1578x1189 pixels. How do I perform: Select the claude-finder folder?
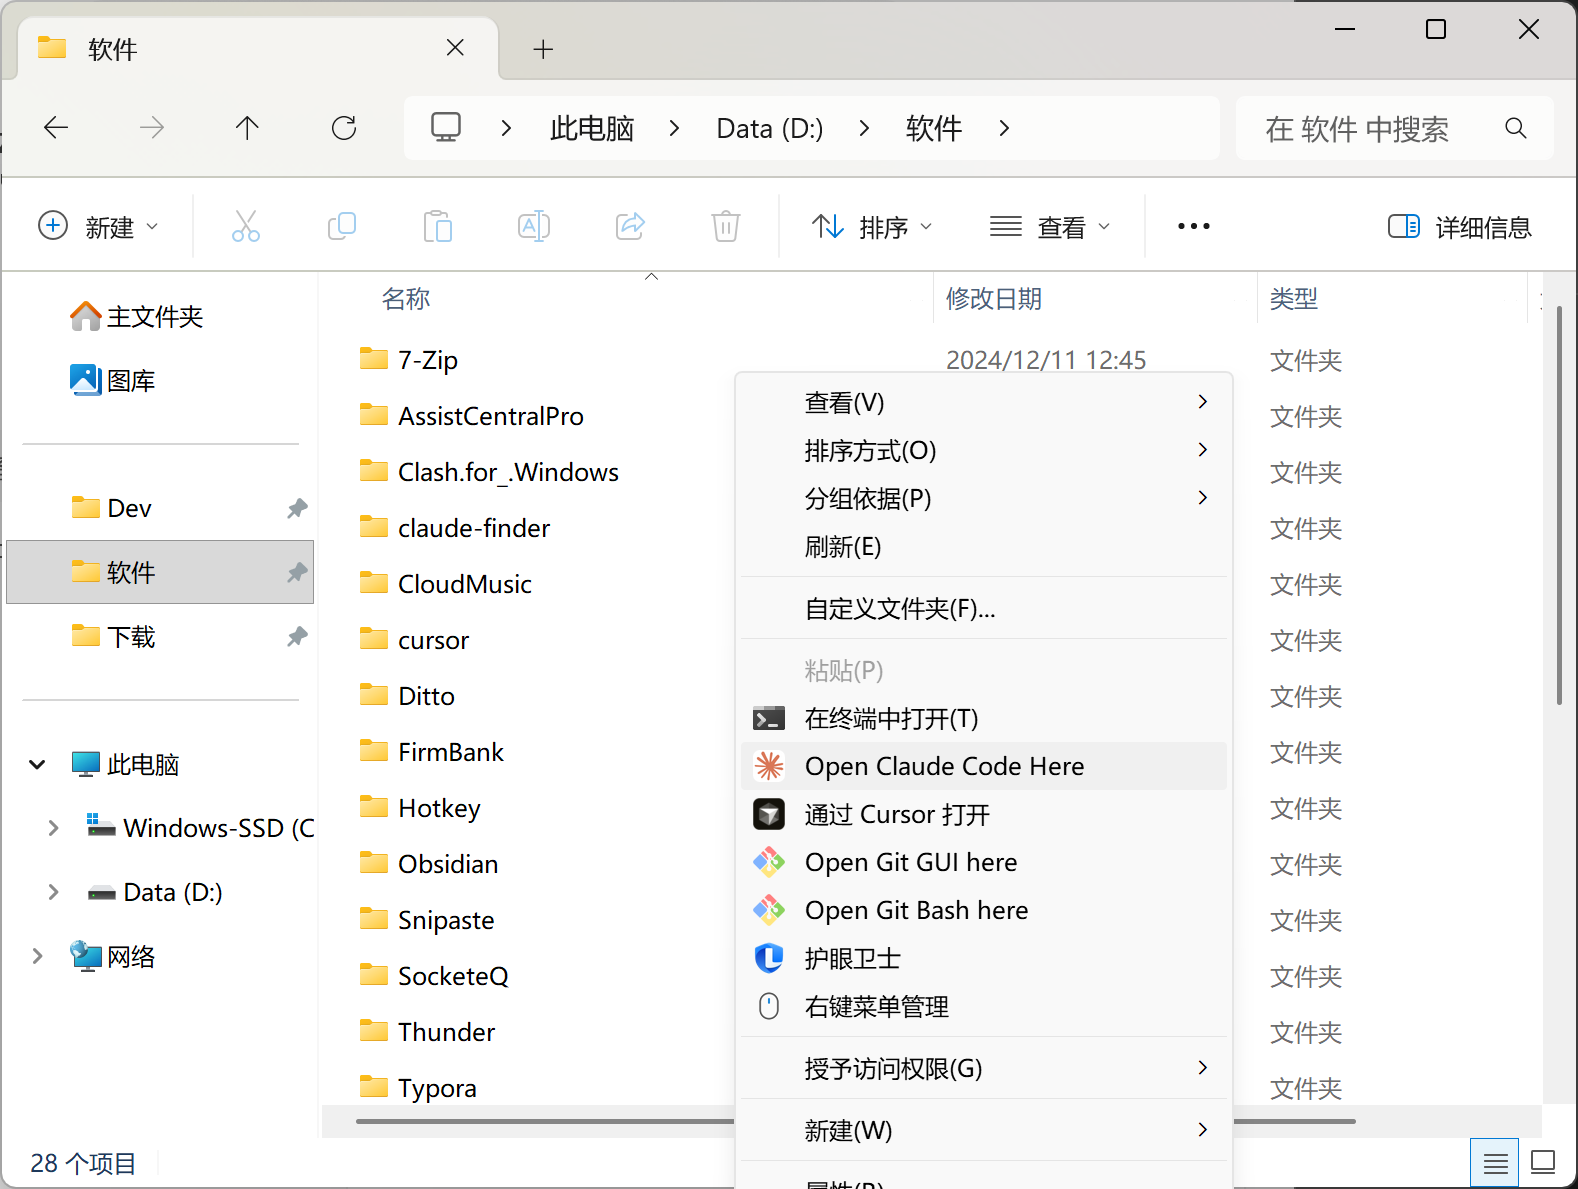click(474, 528)
